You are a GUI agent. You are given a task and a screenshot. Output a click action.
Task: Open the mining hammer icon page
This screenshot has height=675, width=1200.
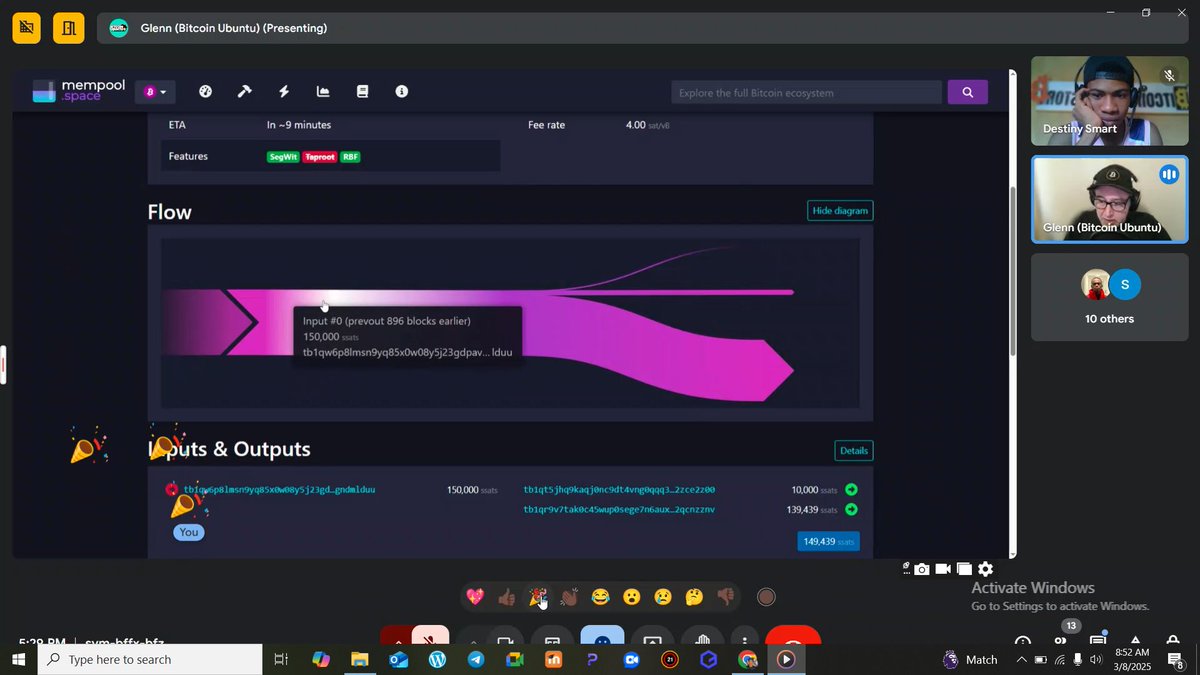click(244, 91)
